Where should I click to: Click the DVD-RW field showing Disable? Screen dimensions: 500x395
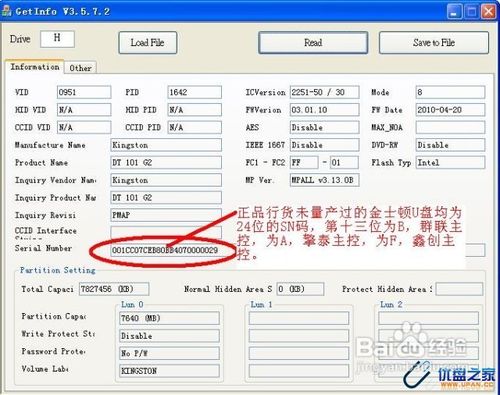pyautogui.click(x=450, y=145)
